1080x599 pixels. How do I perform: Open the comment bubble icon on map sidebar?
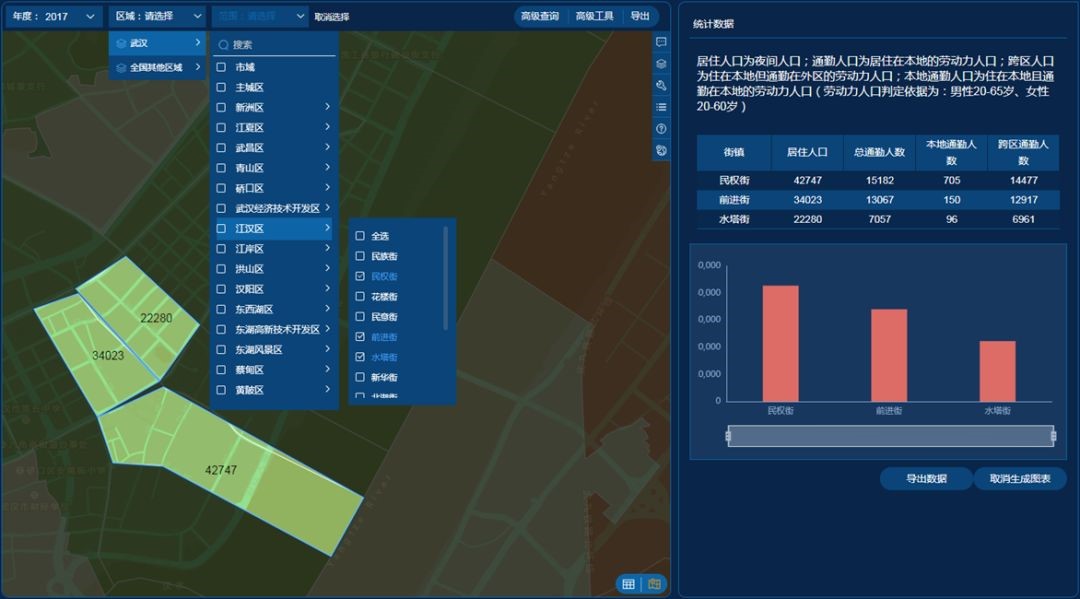click(x=661, y=42)
